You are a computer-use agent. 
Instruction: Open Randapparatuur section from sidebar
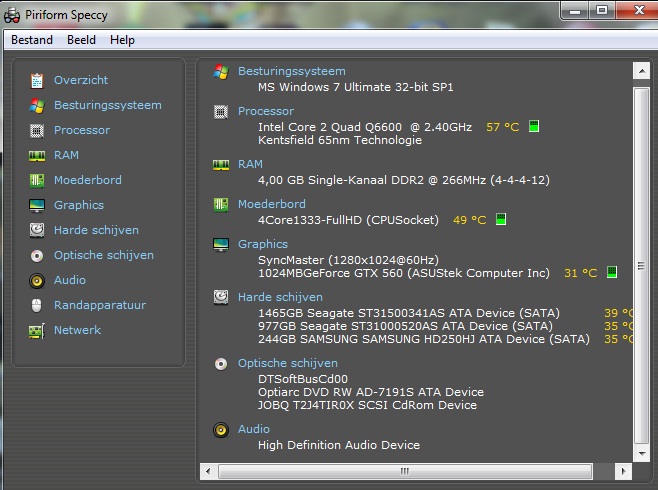click(100, 305)
